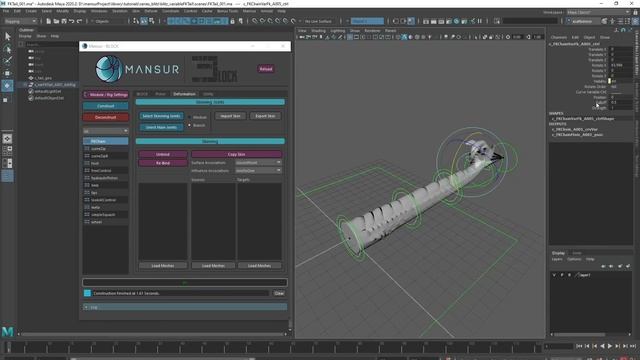Click the New Scene icon in status line
This screenshot has width=640, height=360.
pyautogui.click(x=48, y=21)
